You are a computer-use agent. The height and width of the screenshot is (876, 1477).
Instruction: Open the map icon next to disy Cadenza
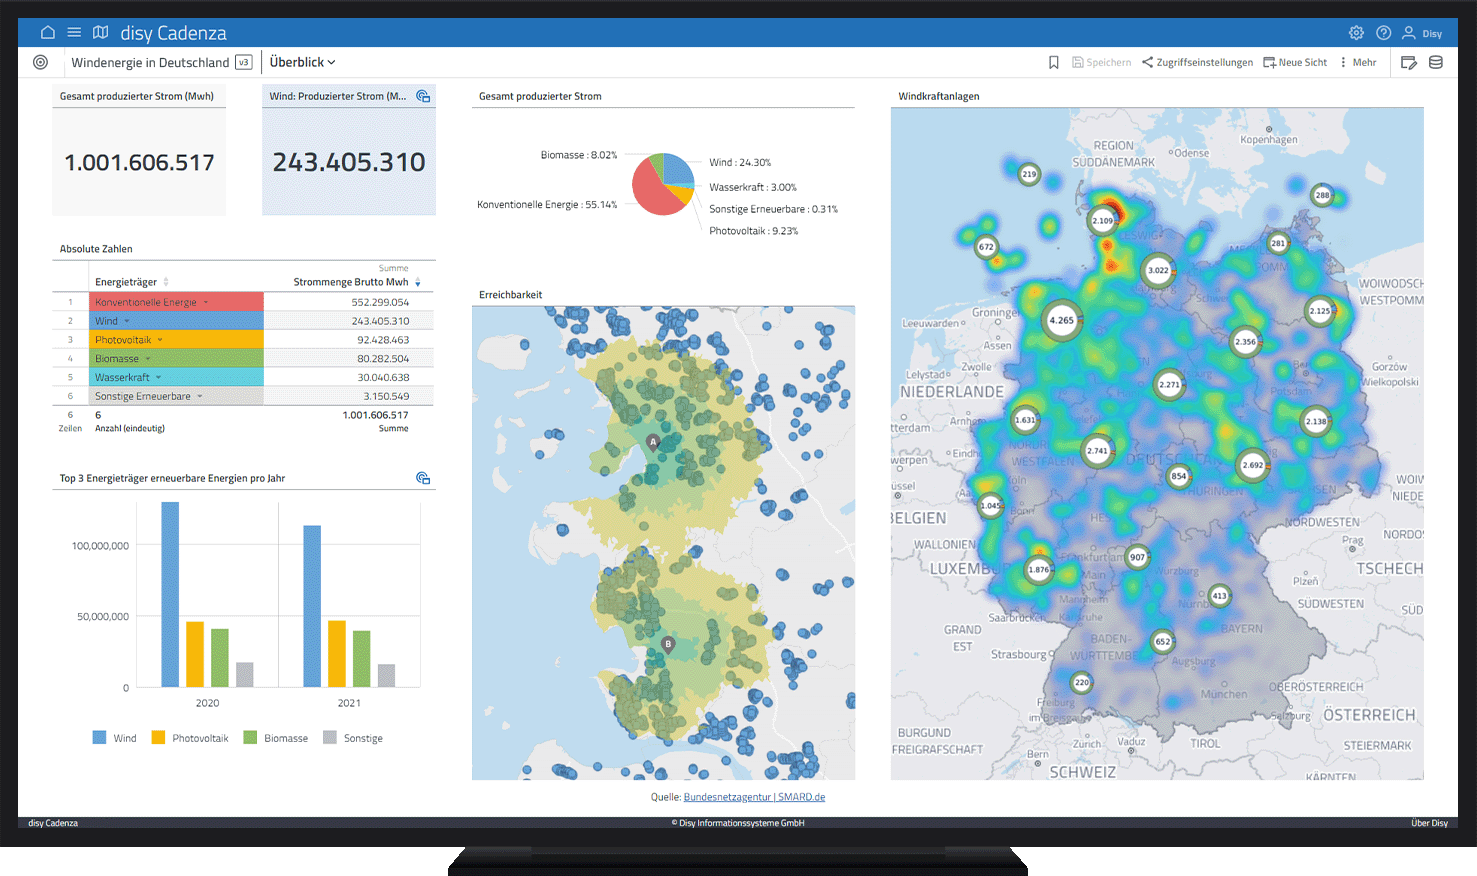(100, 31)
